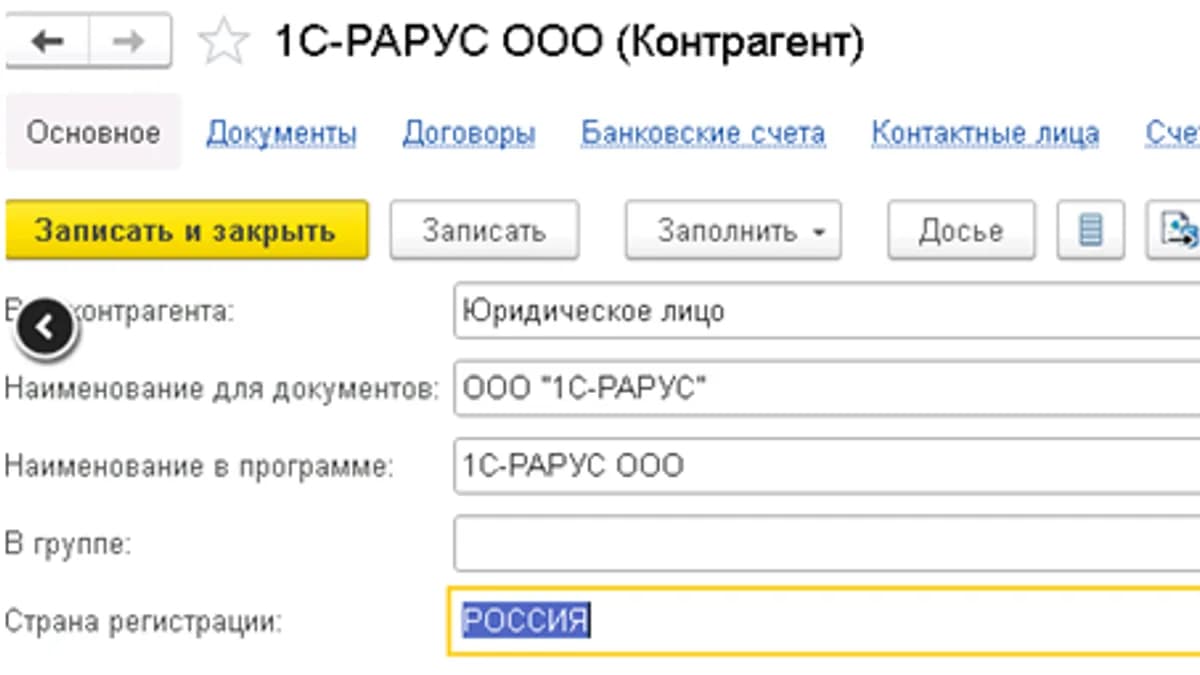This screenshot has width=1200, height=675.
Task: Expand the Заполнить dropdown button
Action: coord(733,231)
